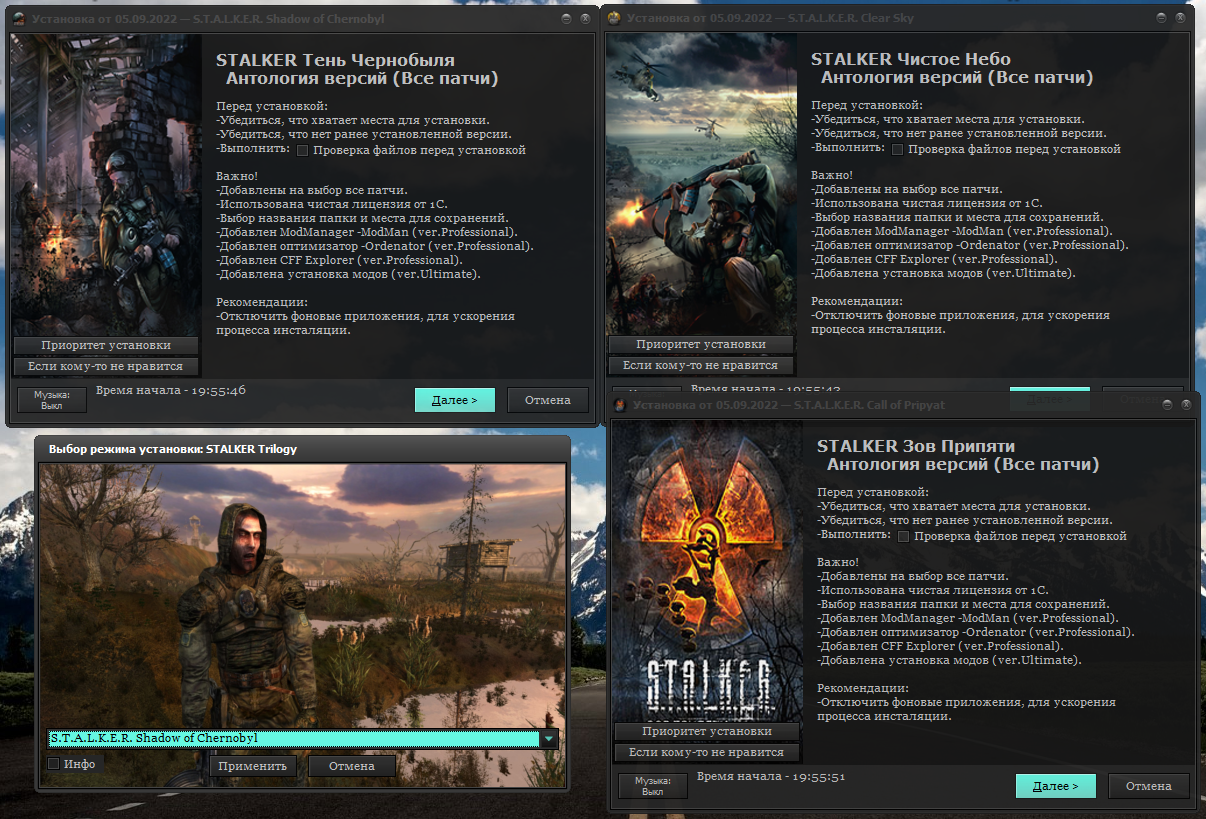Click Отмена in Shadow of Chernobyl installer
Image resolution: width=1206 pixels, height=819 pixels.
(548, 400)
